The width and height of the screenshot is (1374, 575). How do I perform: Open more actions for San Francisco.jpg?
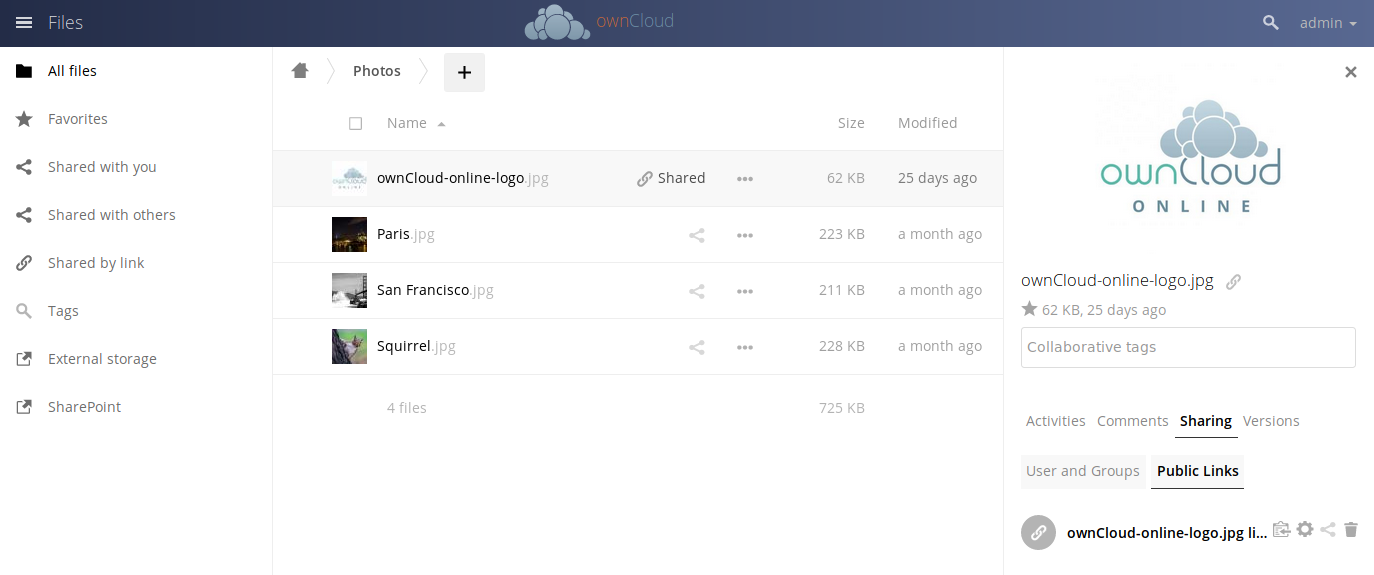[x=745, y=291]
